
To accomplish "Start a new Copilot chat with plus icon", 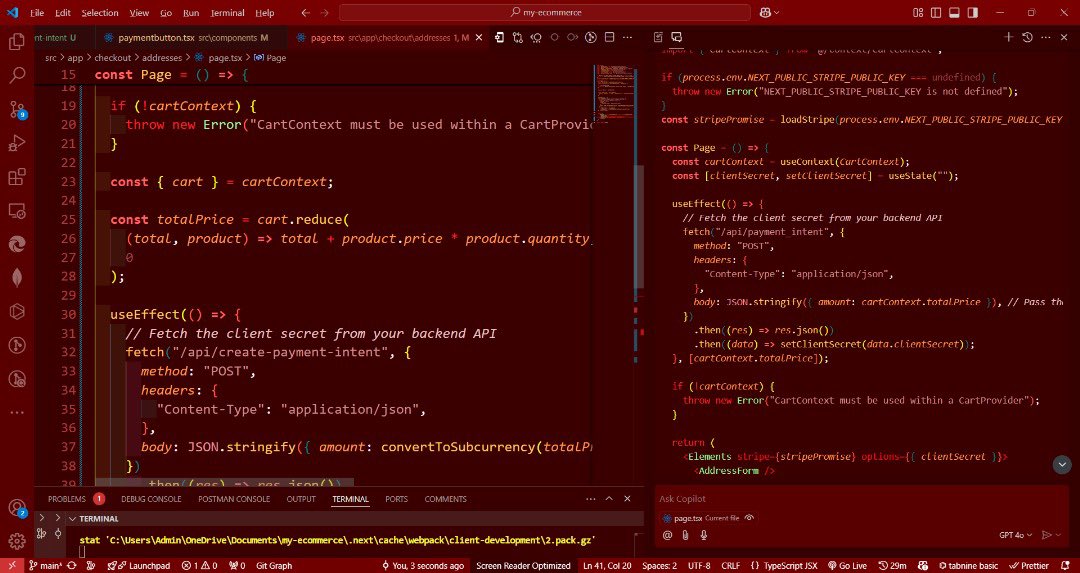I will pyautogui.click(x=1008, y=37).
